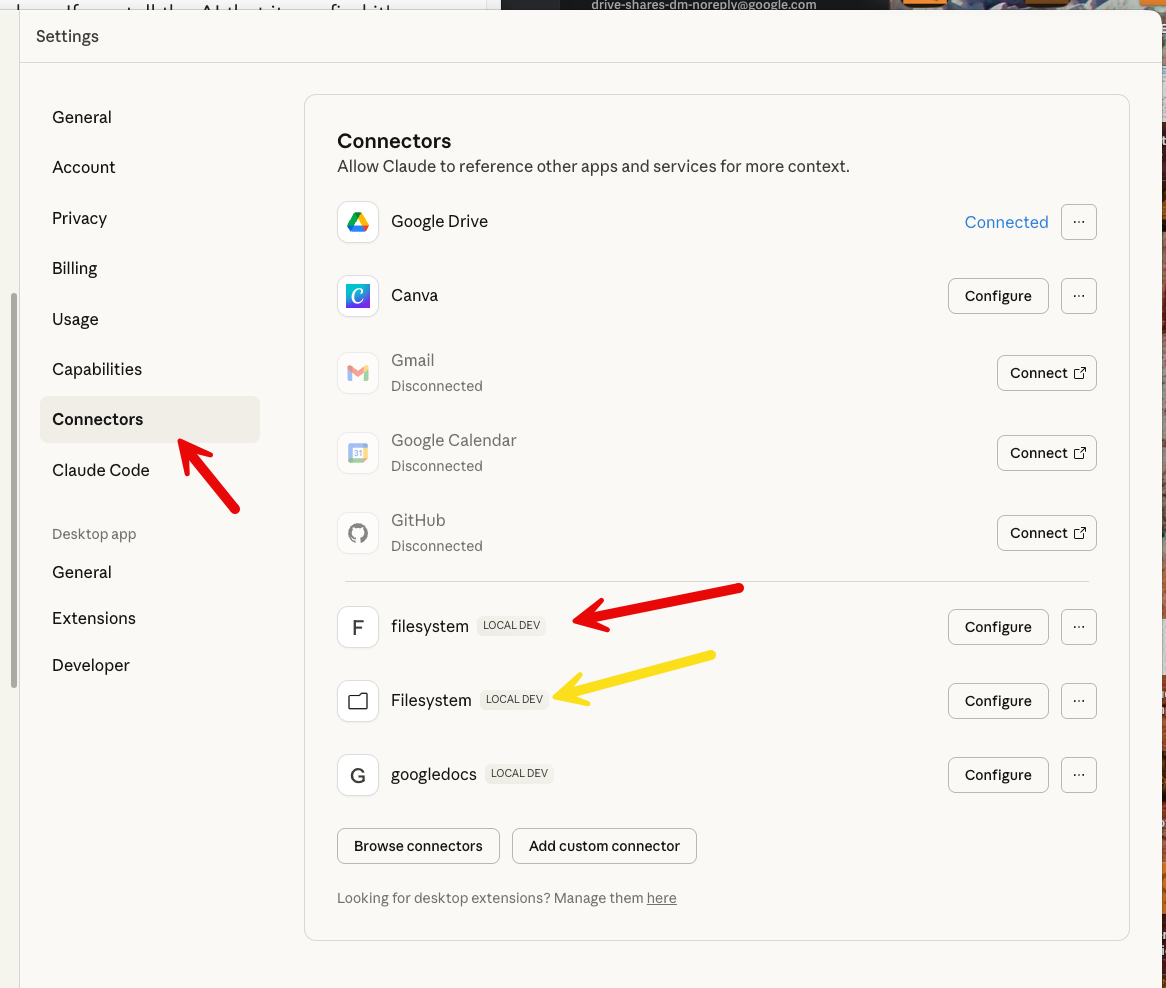Go to the Claude Code settings section
This screenshot has width=1166, height=988.
pyautogui.click(x=101, y=470)
